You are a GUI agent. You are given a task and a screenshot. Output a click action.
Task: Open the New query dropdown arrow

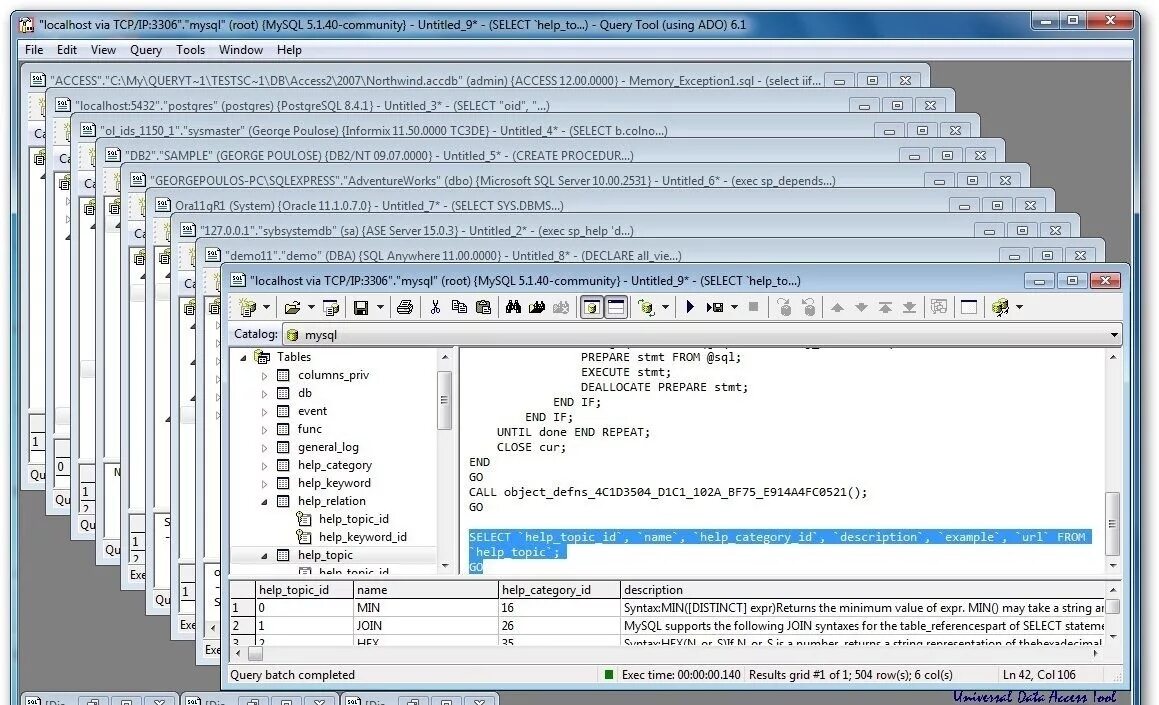coord(266,307)
